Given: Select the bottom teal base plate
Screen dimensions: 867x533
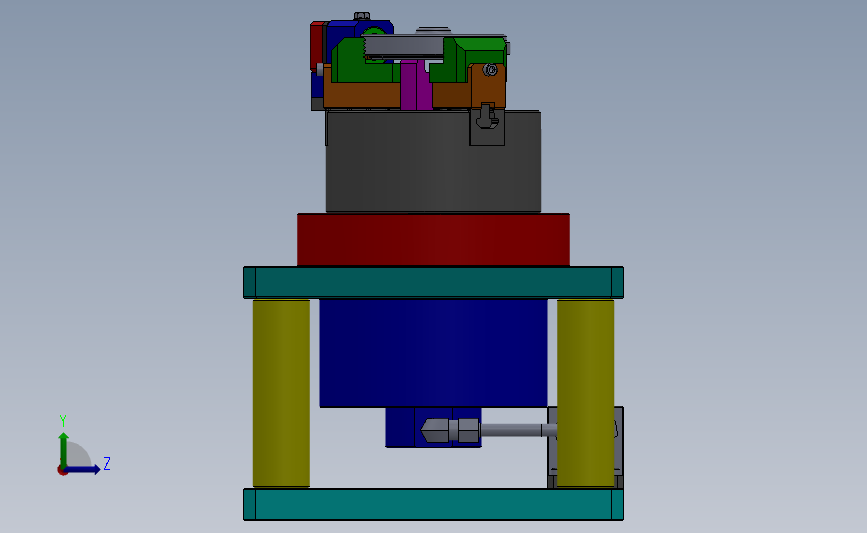Looking at the screenshot, I should pyautogui.click(x=434, y=504).
